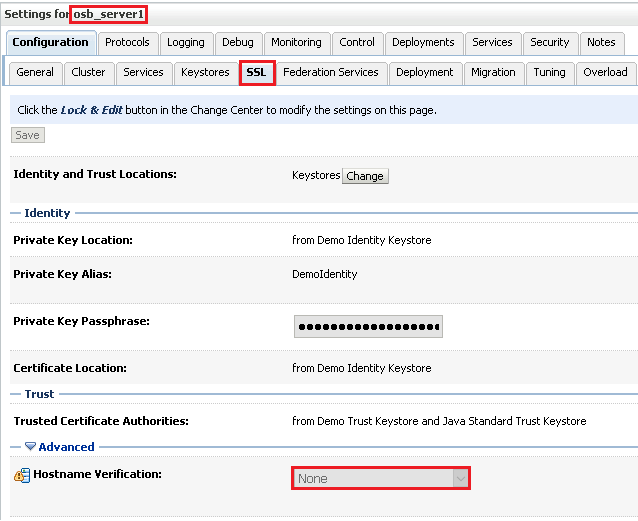Open the Federation Services sub-tab
Image resolution: width=638 pixels, height=521 pixels.
click(x=330, y=73)
